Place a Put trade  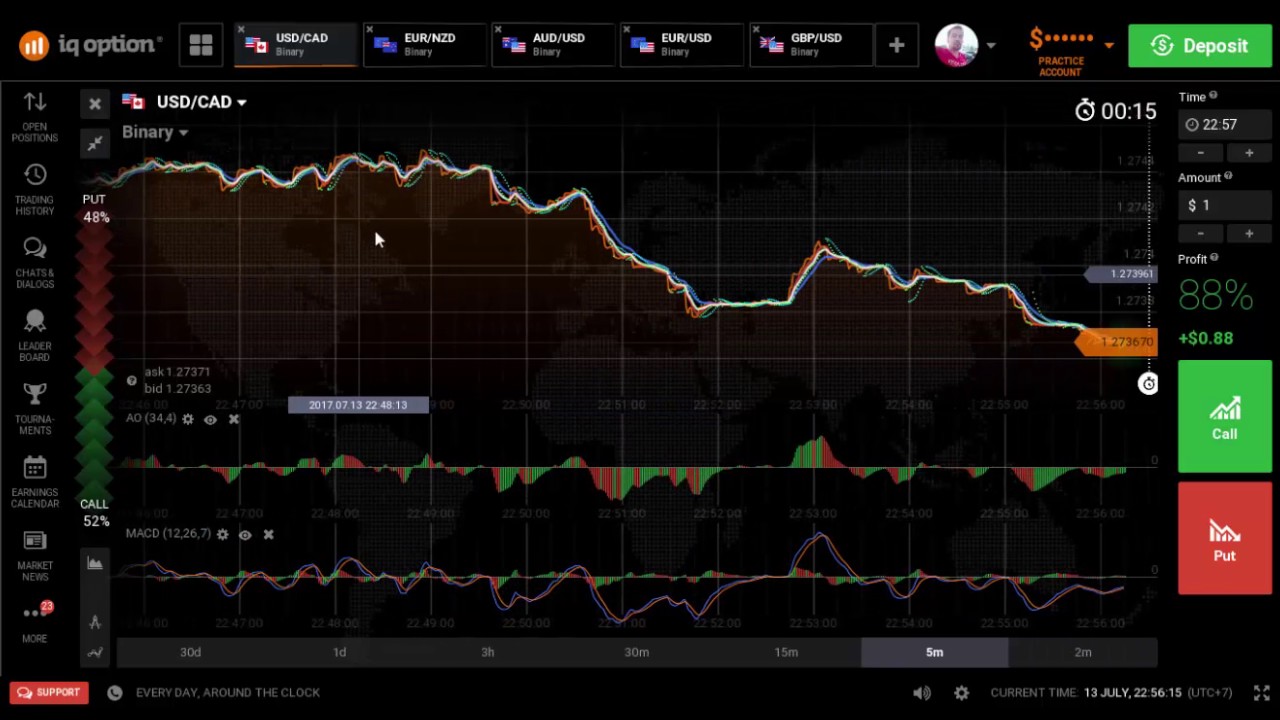1224,539
